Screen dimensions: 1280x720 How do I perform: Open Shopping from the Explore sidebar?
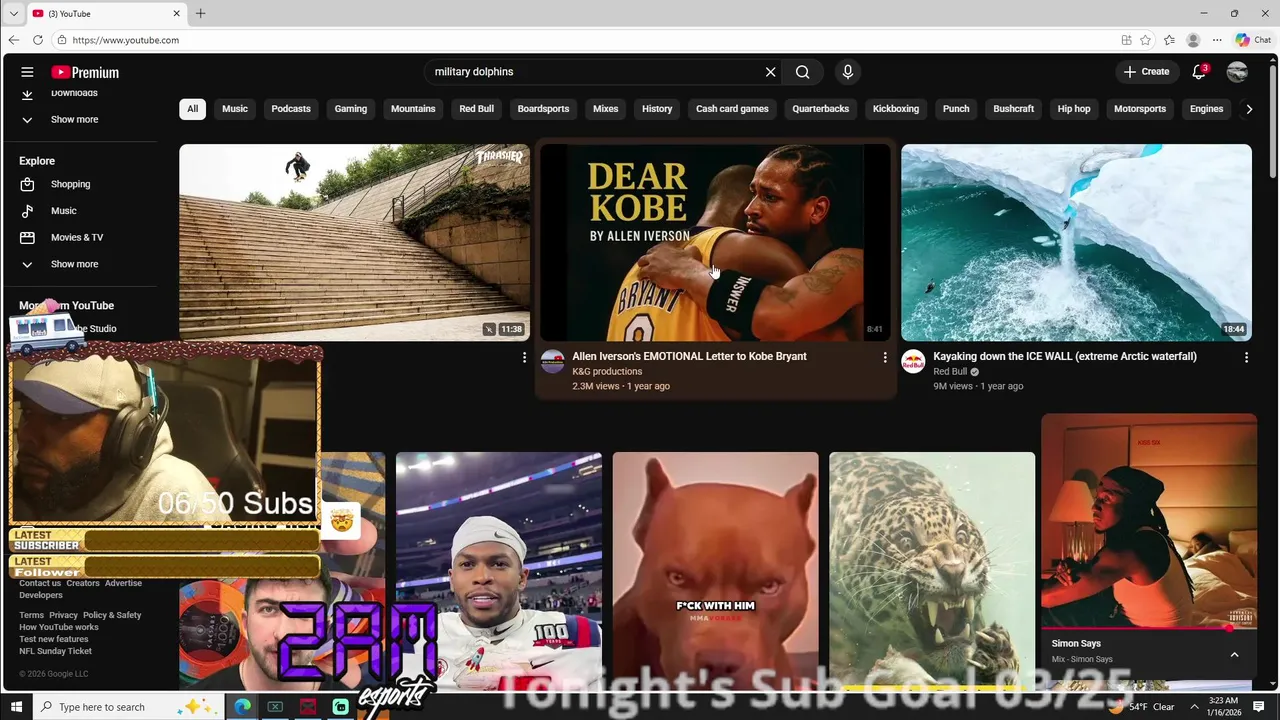coord(70,184)
